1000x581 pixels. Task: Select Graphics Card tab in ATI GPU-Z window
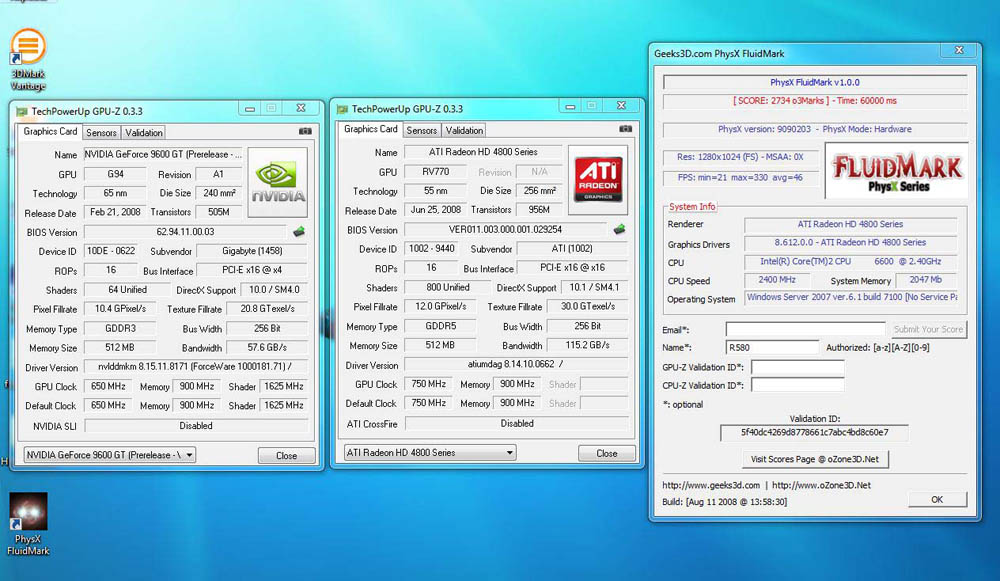click(x=371, y=129)
